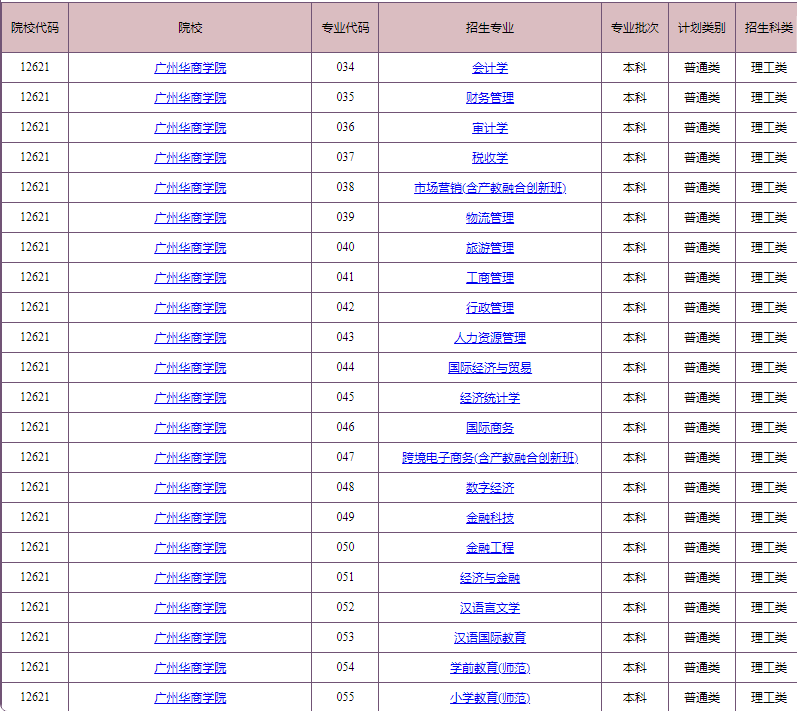Open the 数字经济 major link
The height and width of the screenshot is (711, 797).
point(489,487)
